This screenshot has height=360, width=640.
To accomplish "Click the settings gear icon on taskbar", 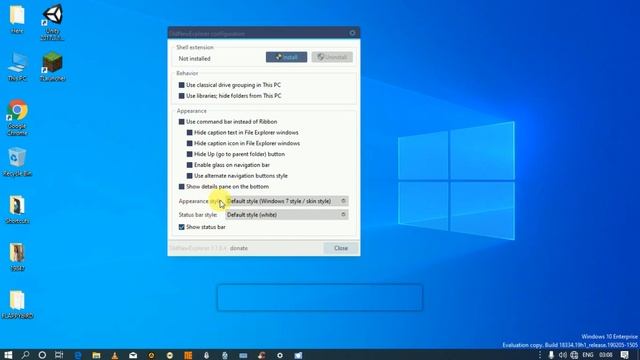I will pyautogui.click(x=280, y=355).
